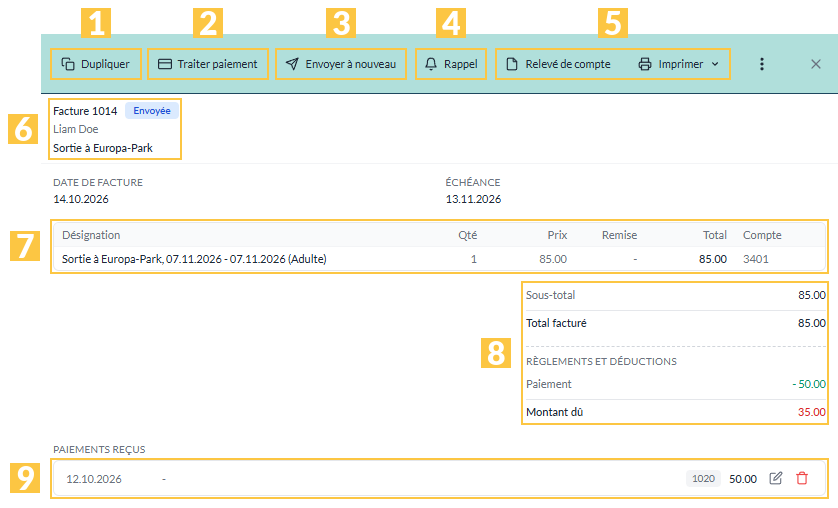Click the Envoyée status badge
Image resolution: width=838 pixels, height=508 pixels.
tap(152, 111)
